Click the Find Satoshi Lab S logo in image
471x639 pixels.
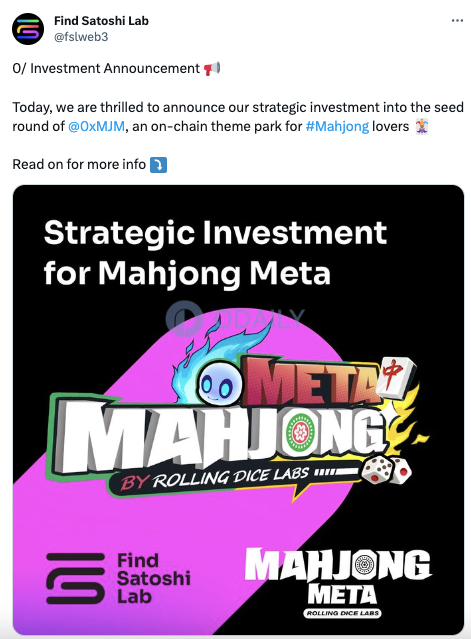click(75, 578)
